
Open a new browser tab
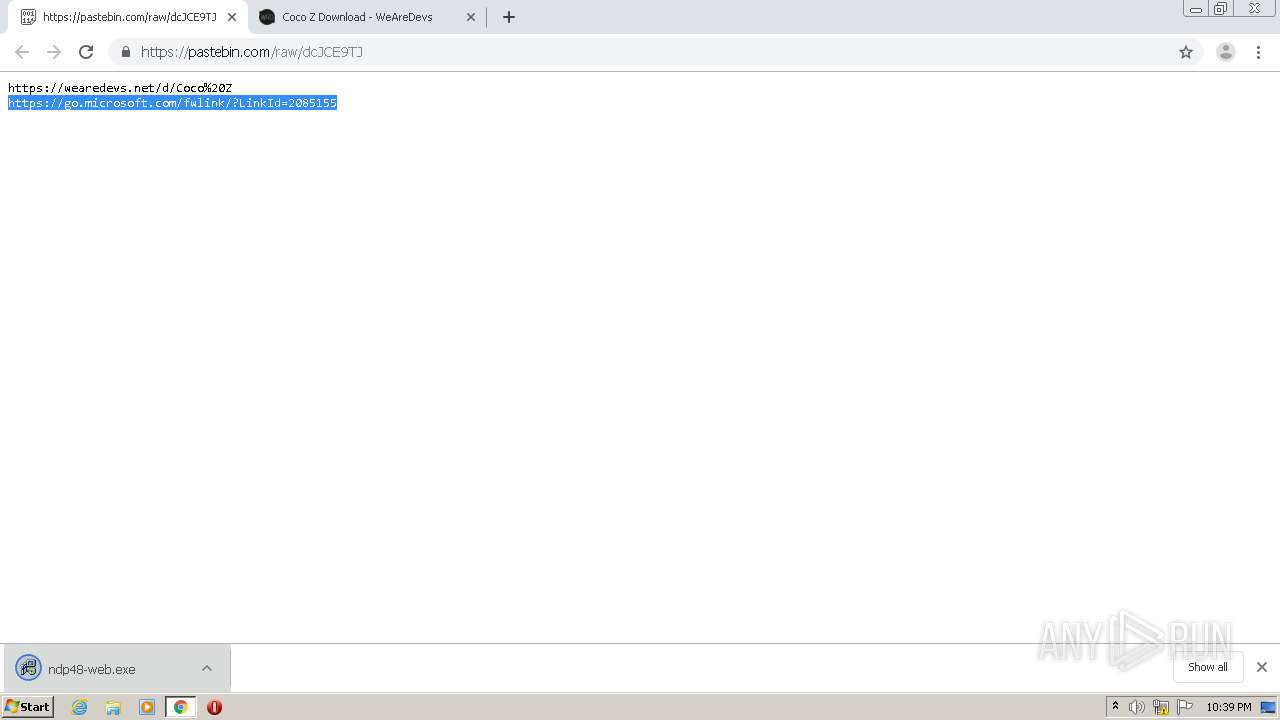pyautogui.click(x=509, y=17)
